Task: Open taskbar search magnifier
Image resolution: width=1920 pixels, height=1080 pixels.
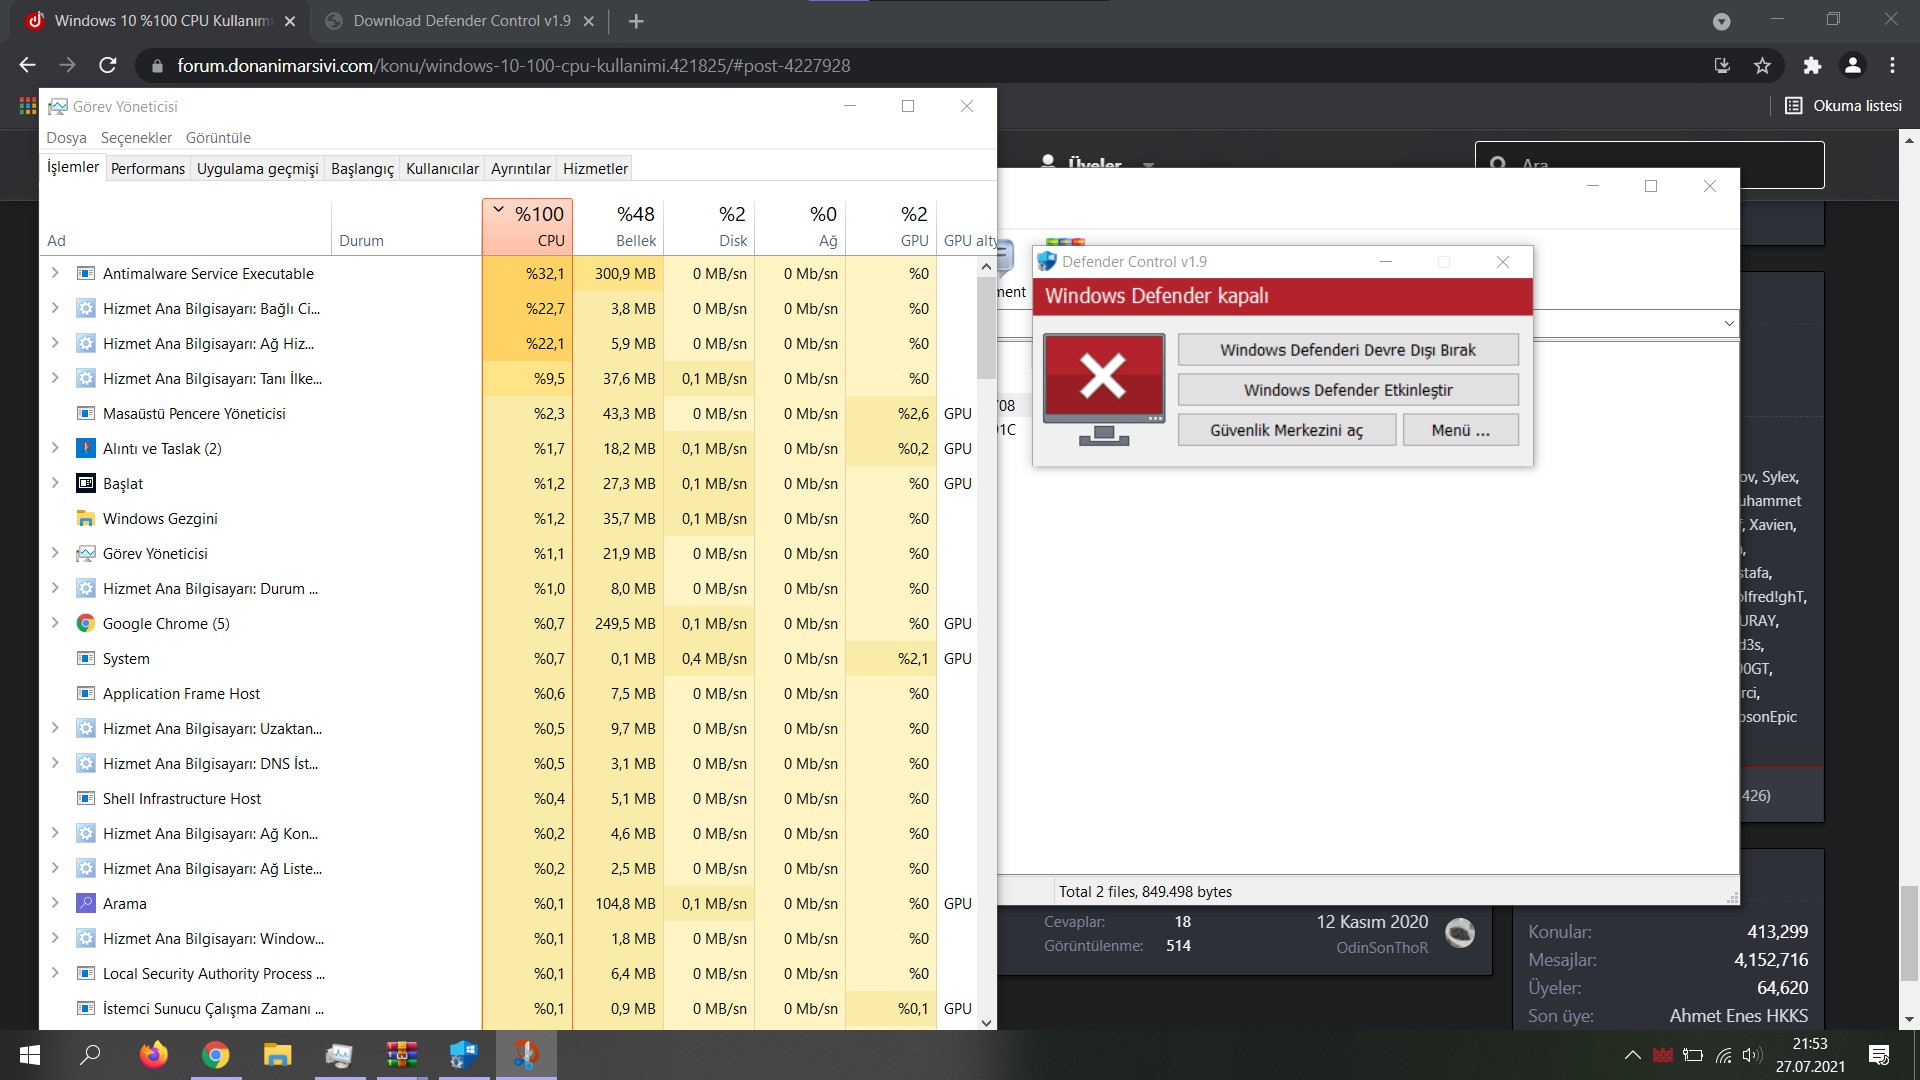Action: (91, 1054)
